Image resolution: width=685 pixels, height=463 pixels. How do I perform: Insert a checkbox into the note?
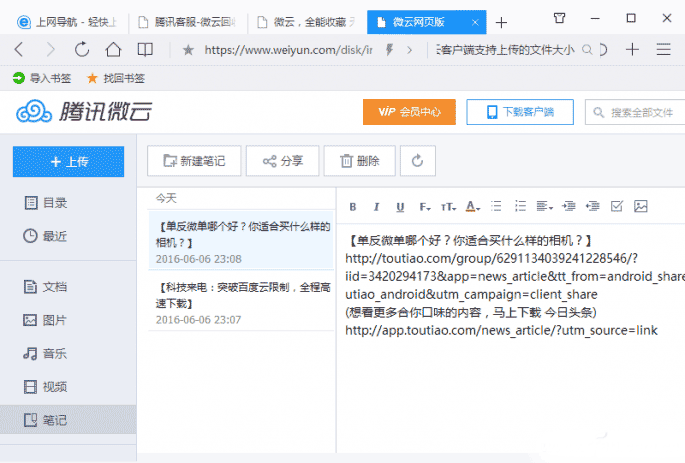pos(616,206)
